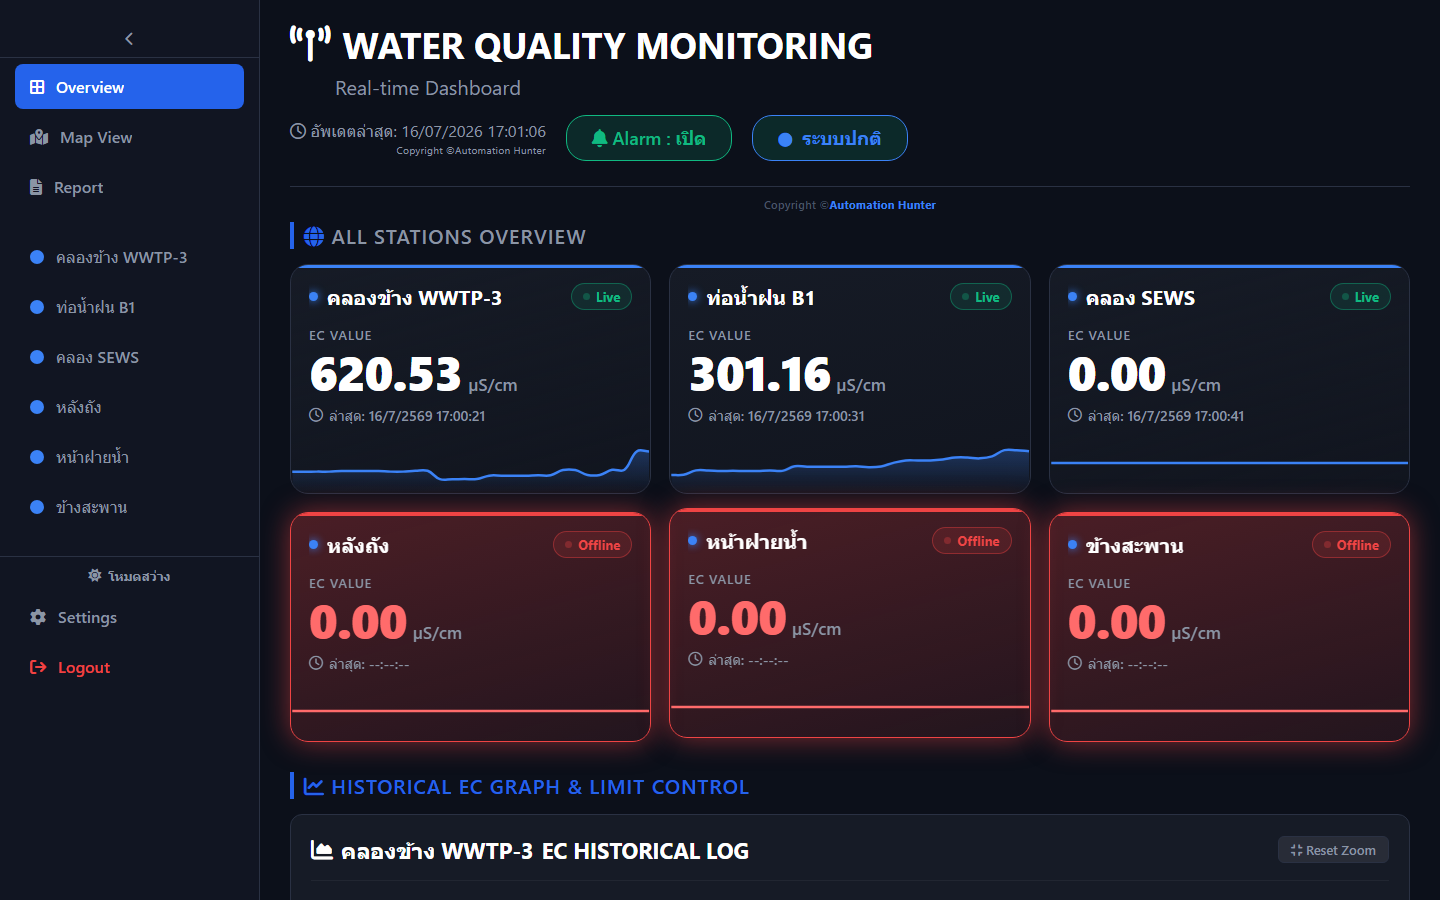Viewport: 1440px width, 900px height.
Task: Click the clock icon on หลังถัง card
Action: 316,663
